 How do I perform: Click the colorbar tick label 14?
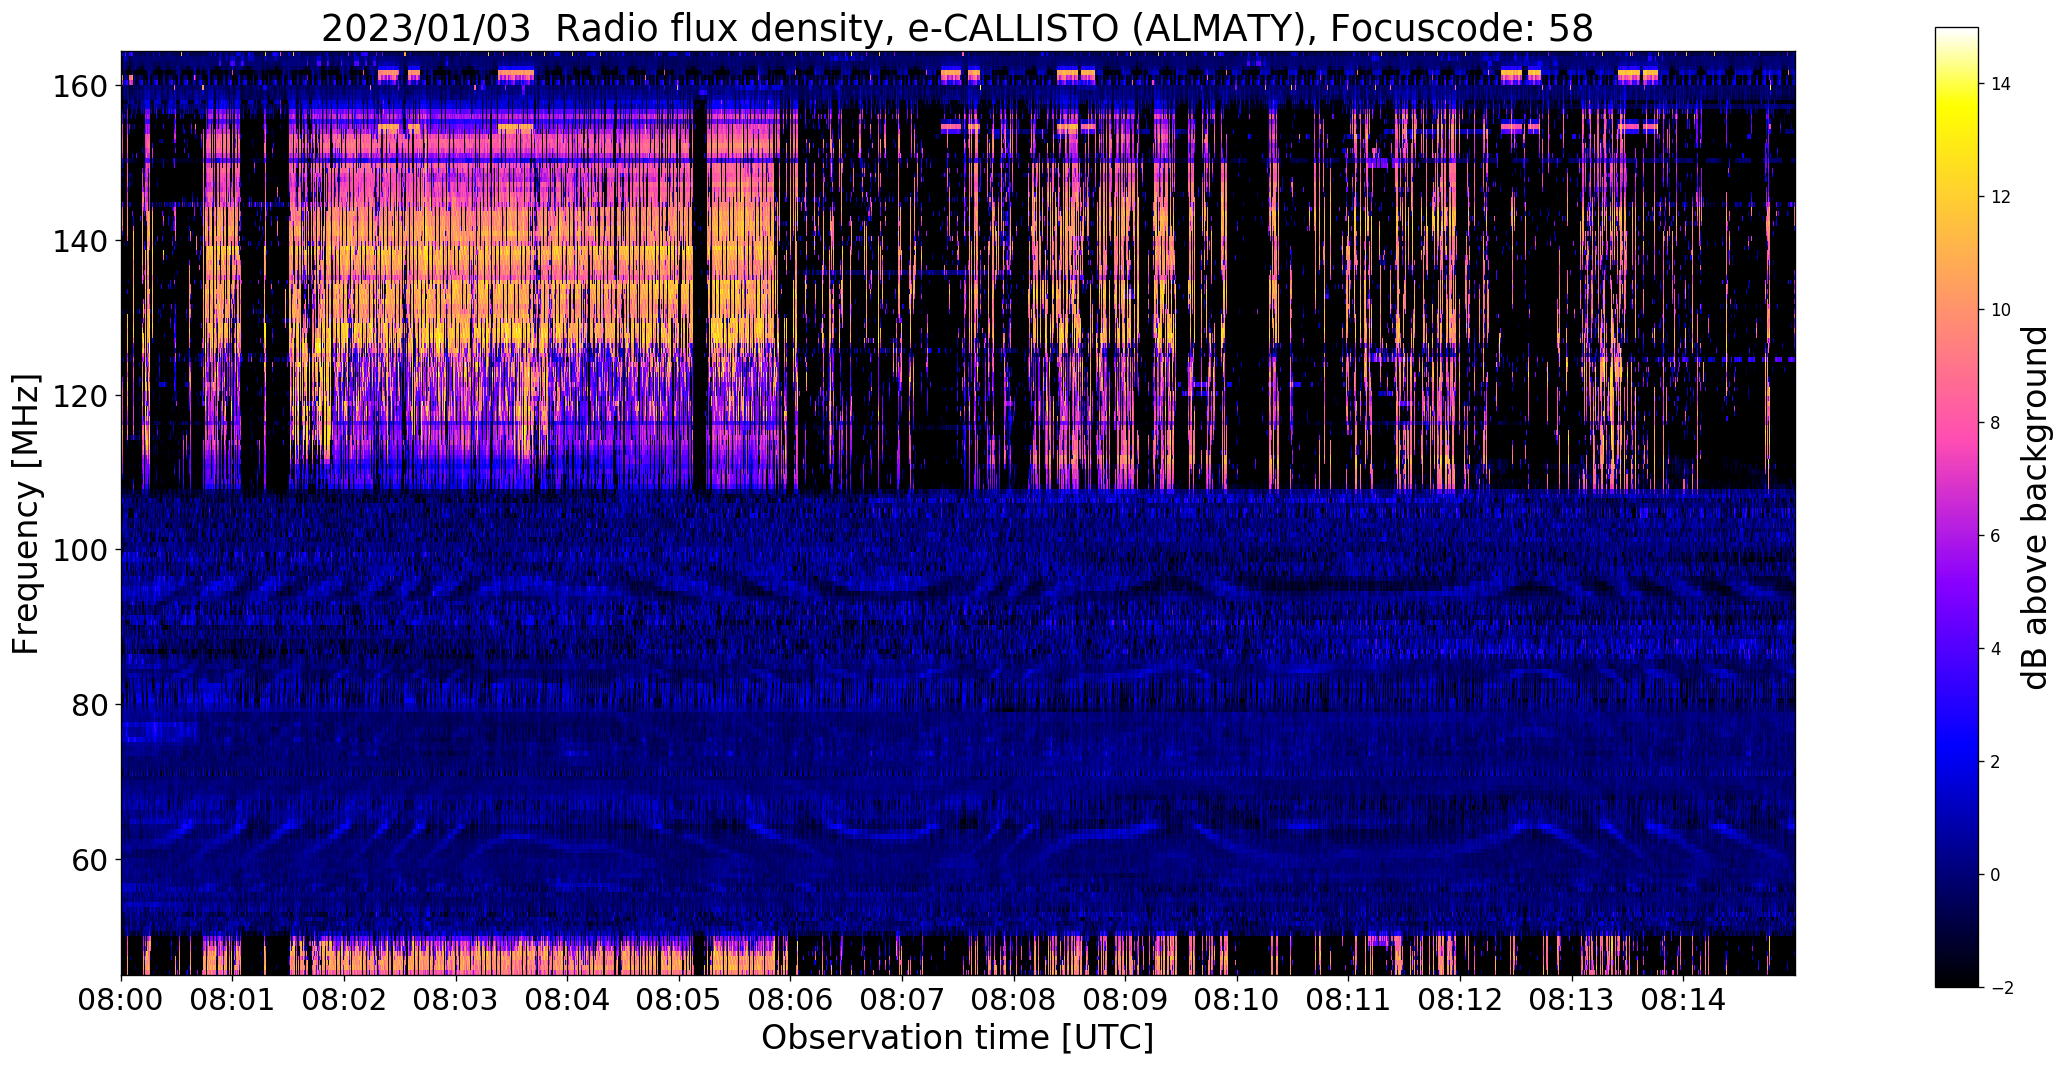pos(2000,85)
